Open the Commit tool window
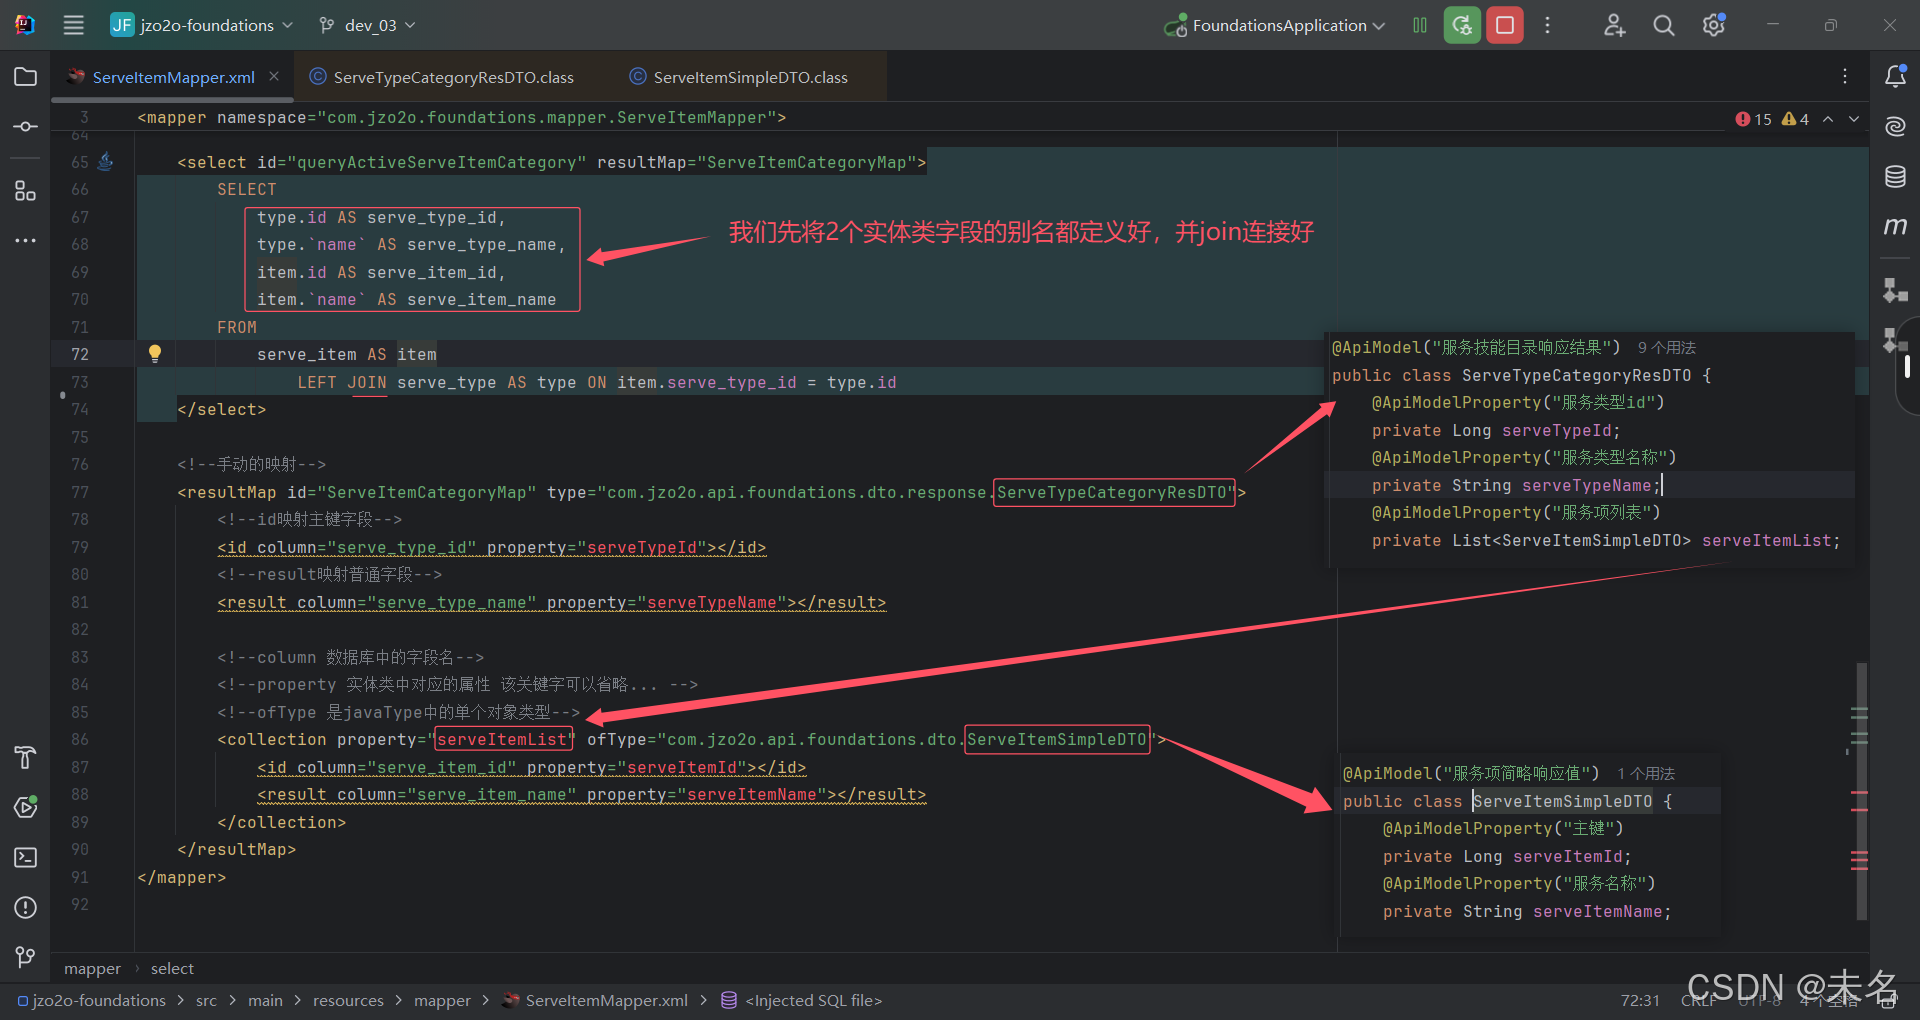The height and width of the screenshot is (1020, 1920). (25, 126)
